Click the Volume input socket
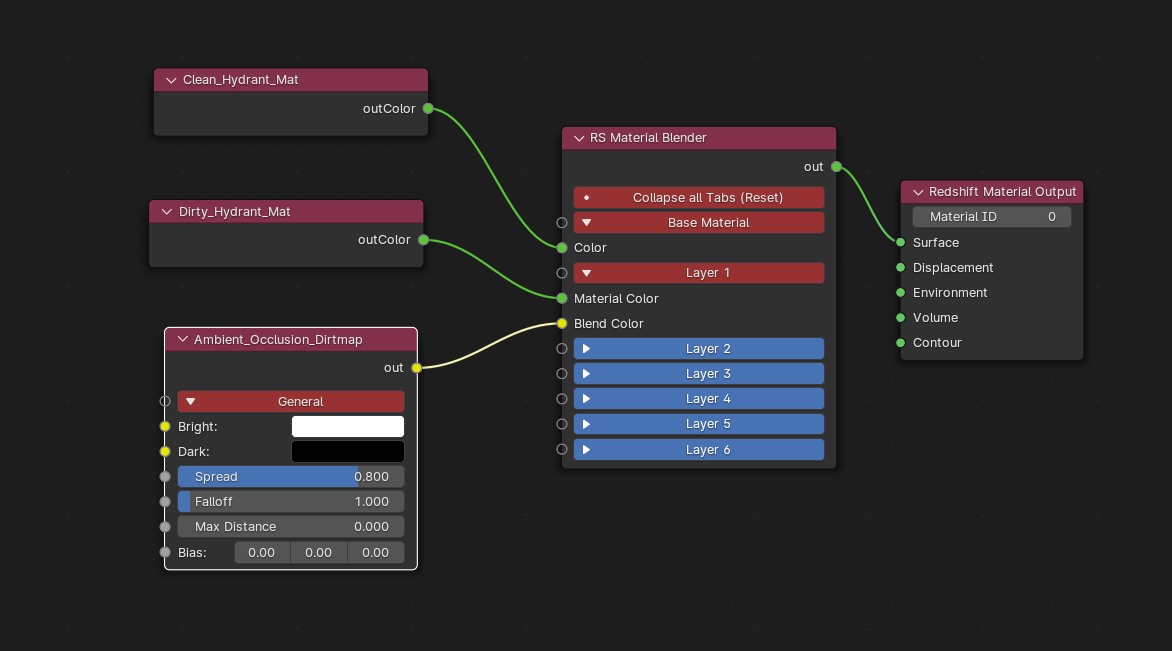 click(901, 318)
